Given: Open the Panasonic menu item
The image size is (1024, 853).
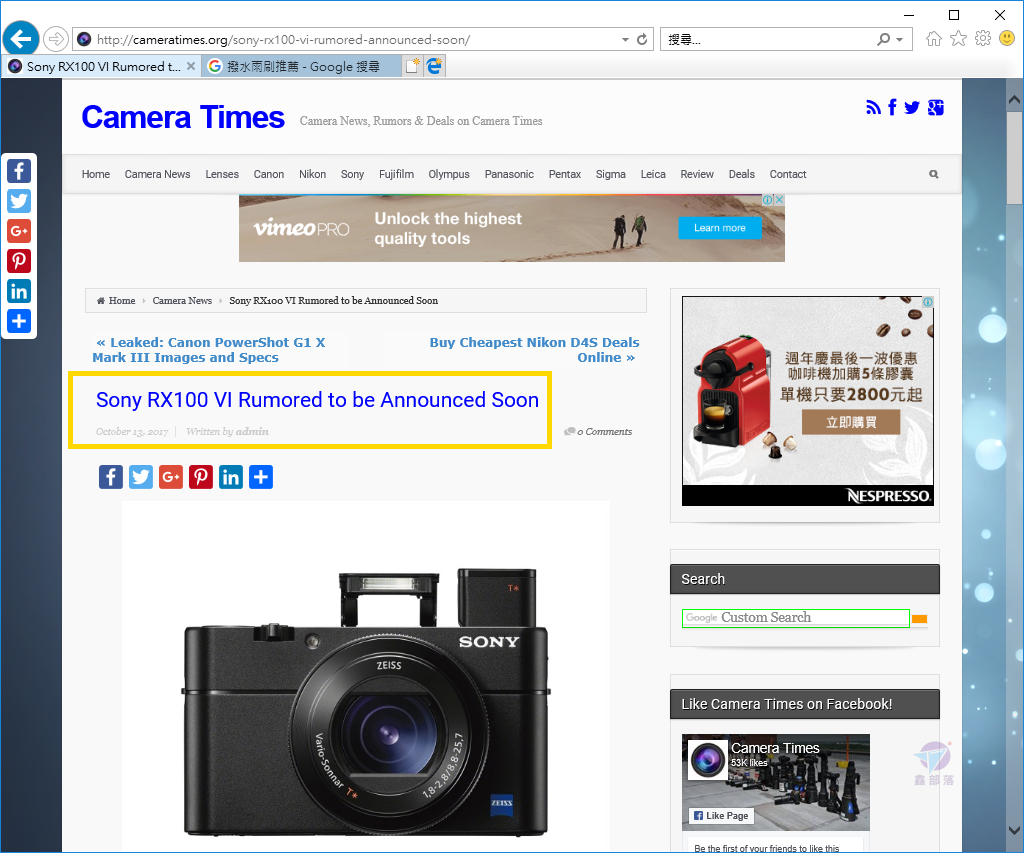Looking at the screenshot, I should pyautogui.click(x=509, y=174).
